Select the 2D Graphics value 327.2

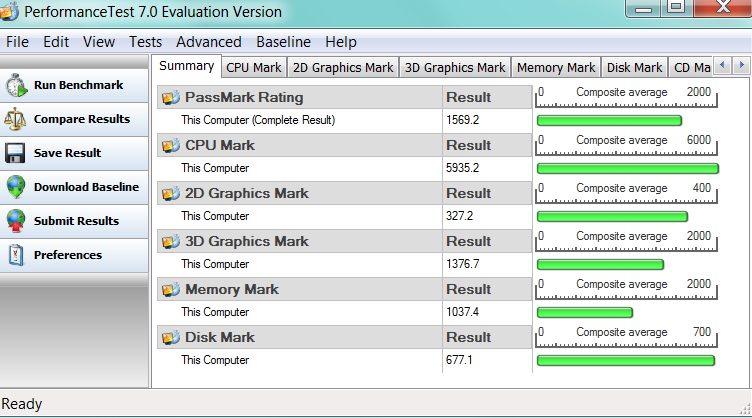(x=459, y=216)
